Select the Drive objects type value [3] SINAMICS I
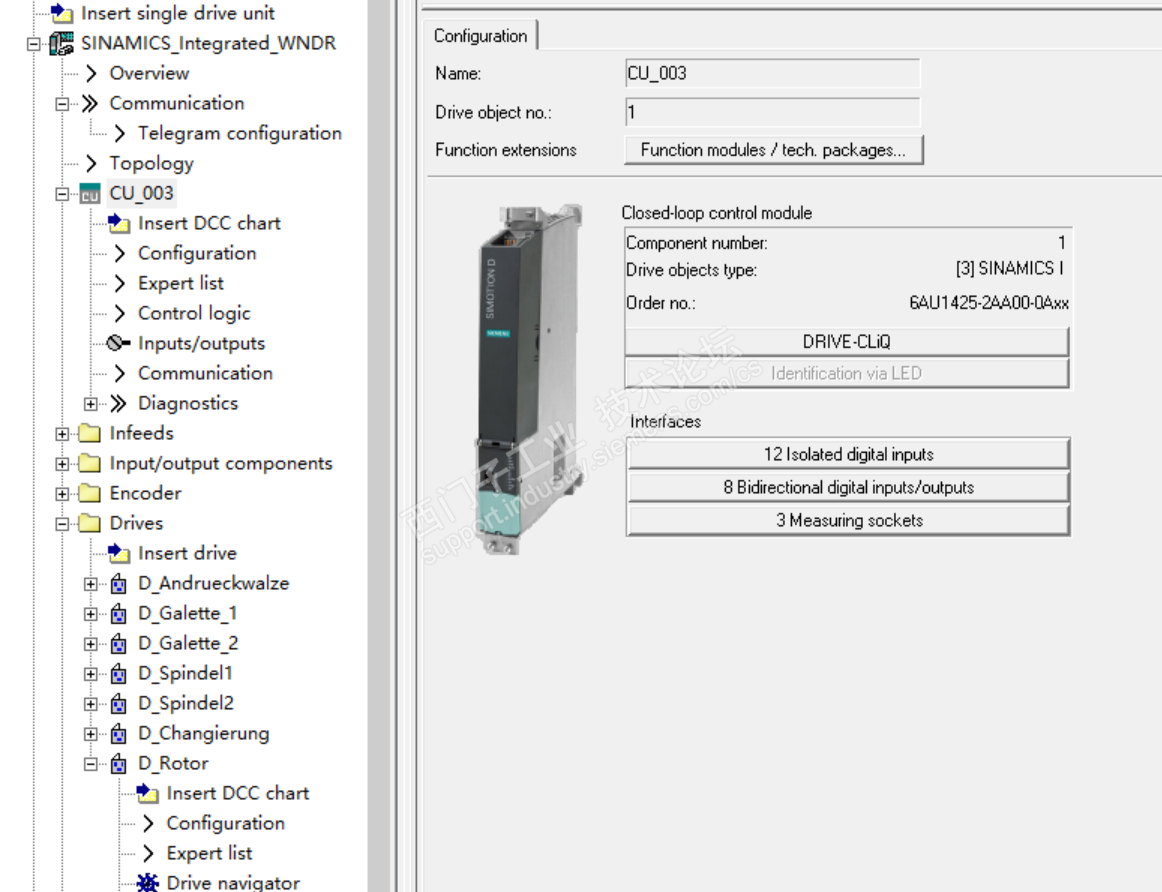 click(1009, 268)
